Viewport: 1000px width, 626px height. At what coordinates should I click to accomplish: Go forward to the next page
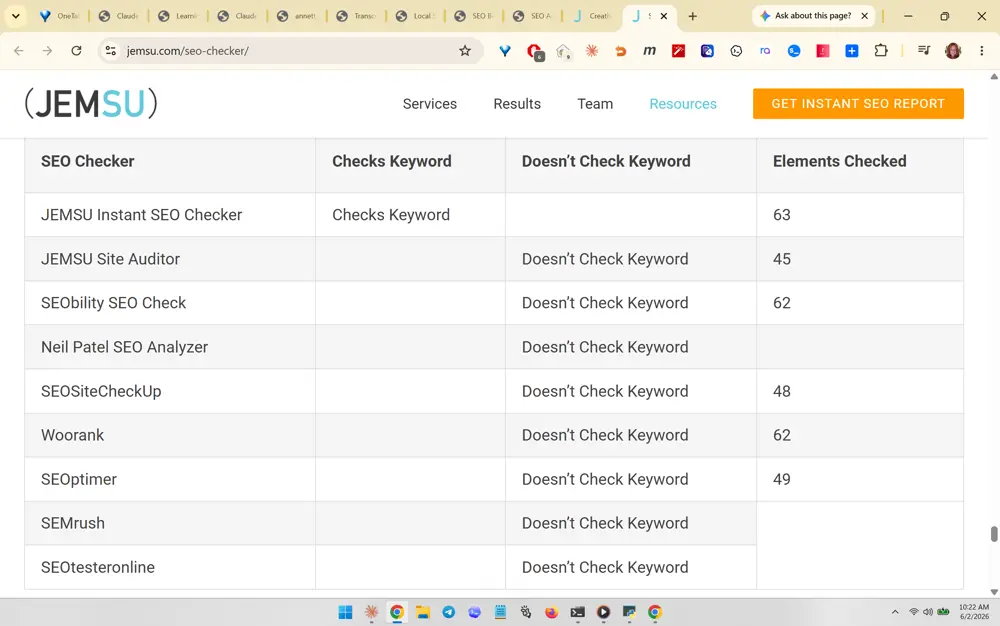tap(47, 51)
